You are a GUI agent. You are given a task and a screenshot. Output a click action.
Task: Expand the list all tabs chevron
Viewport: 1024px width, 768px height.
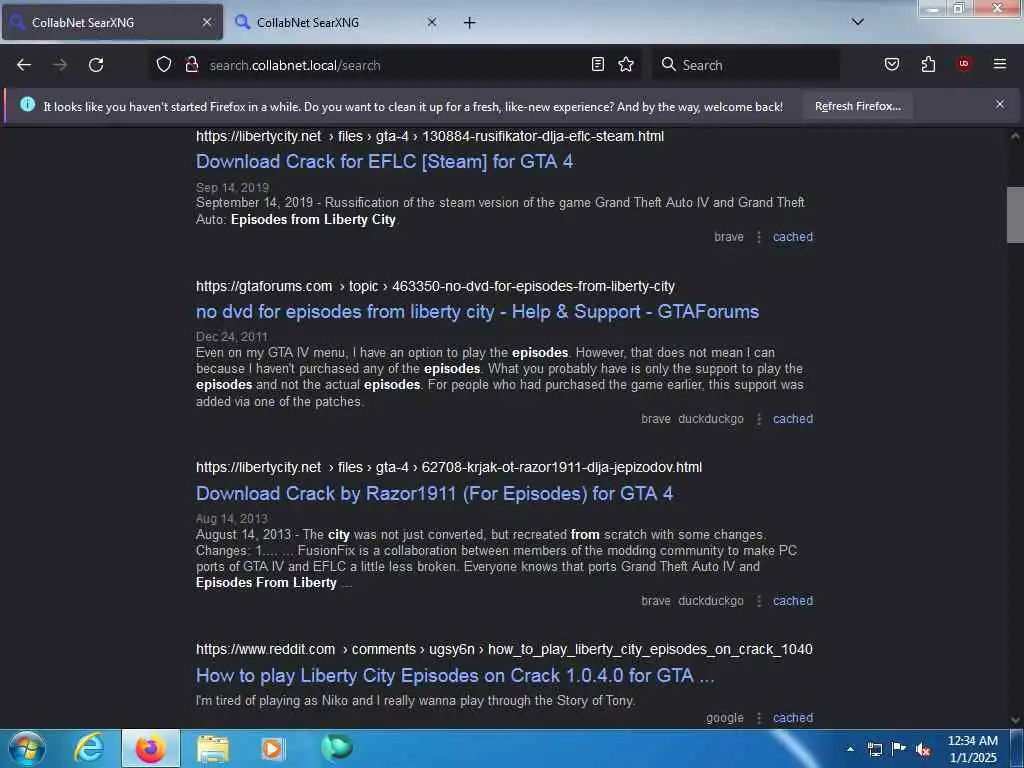[858, 22]
